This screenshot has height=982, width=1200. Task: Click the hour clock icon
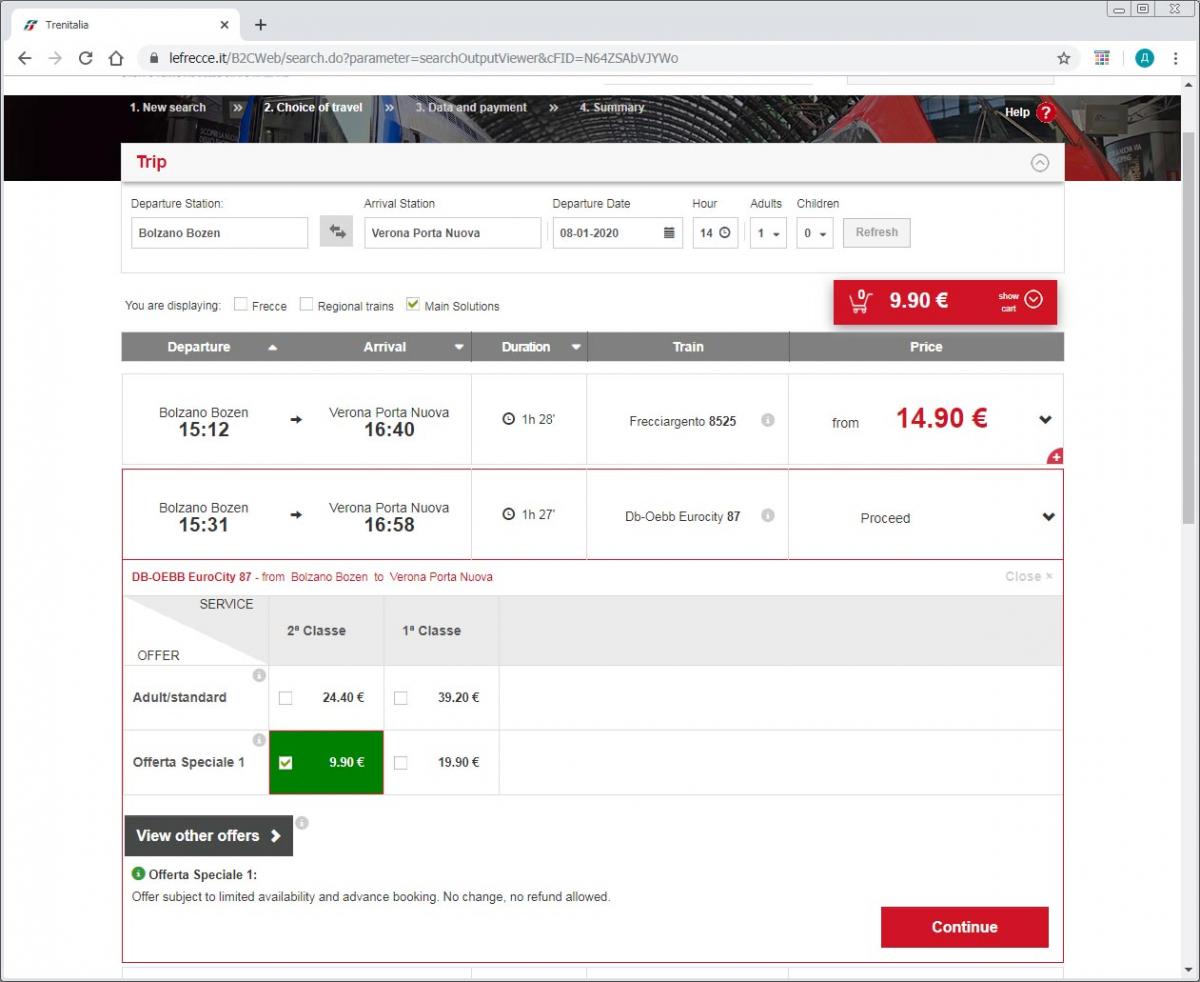725,233
